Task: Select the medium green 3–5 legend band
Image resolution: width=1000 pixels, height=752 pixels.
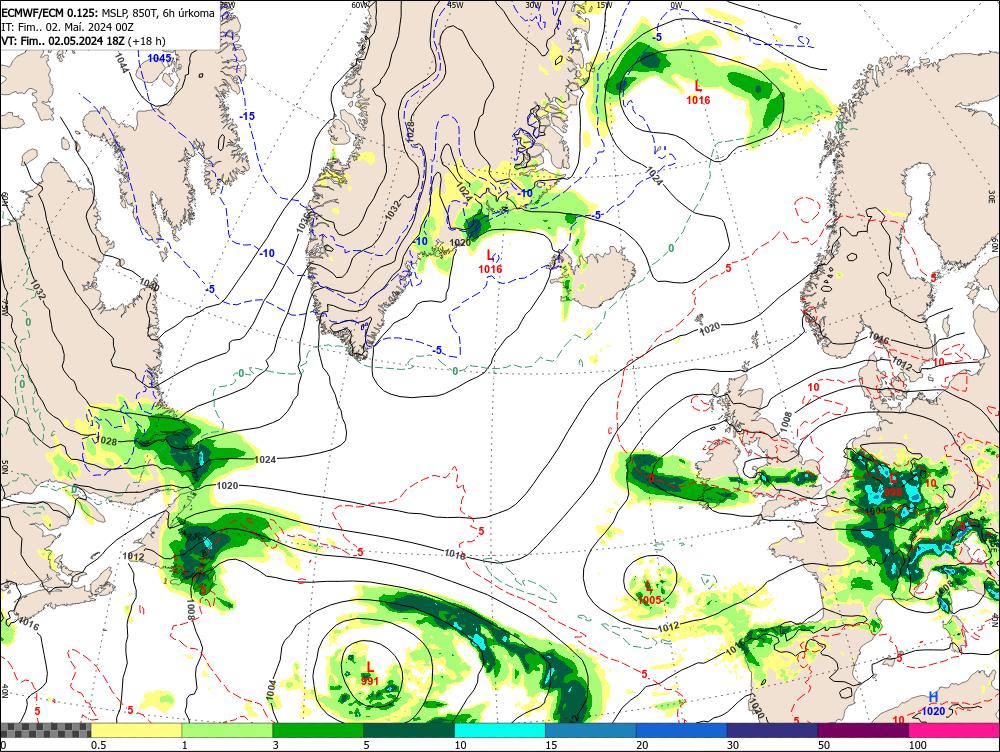Action: 318,730
